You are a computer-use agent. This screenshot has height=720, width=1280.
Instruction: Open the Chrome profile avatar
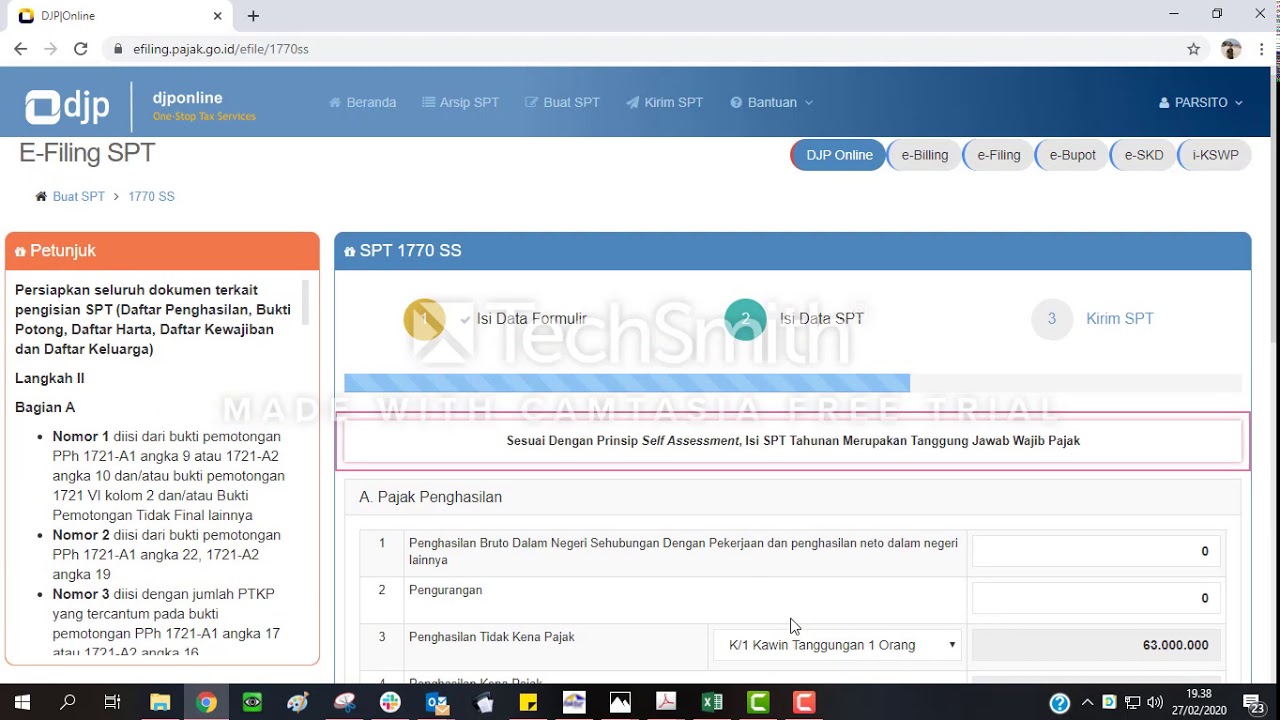click(x=1231, y=49)
